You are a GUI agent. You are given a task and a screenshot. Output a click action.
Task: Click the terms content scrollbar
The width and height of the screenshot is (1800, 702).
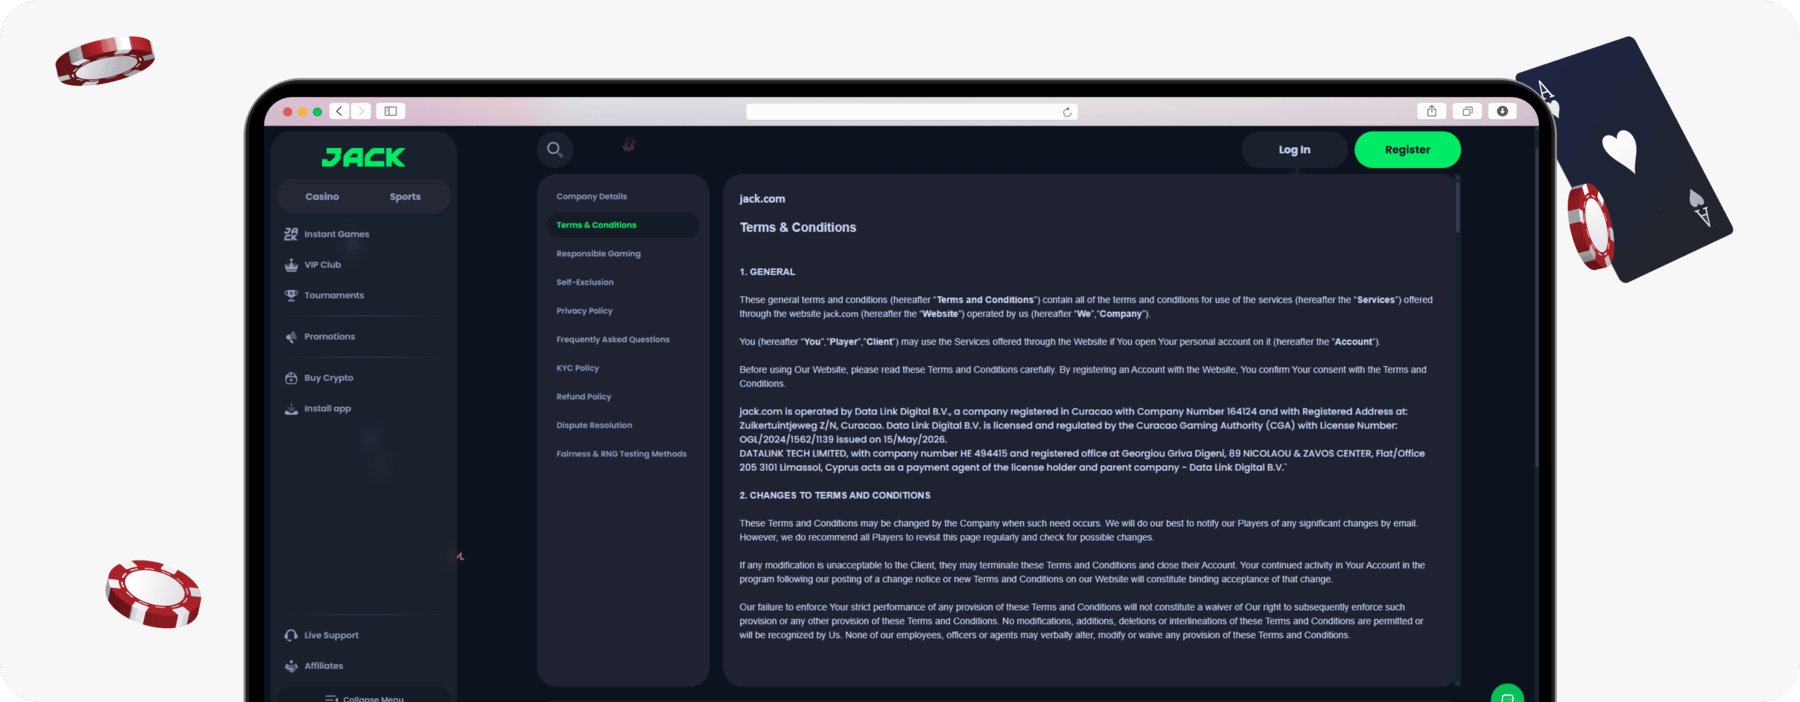(1458, 205)
